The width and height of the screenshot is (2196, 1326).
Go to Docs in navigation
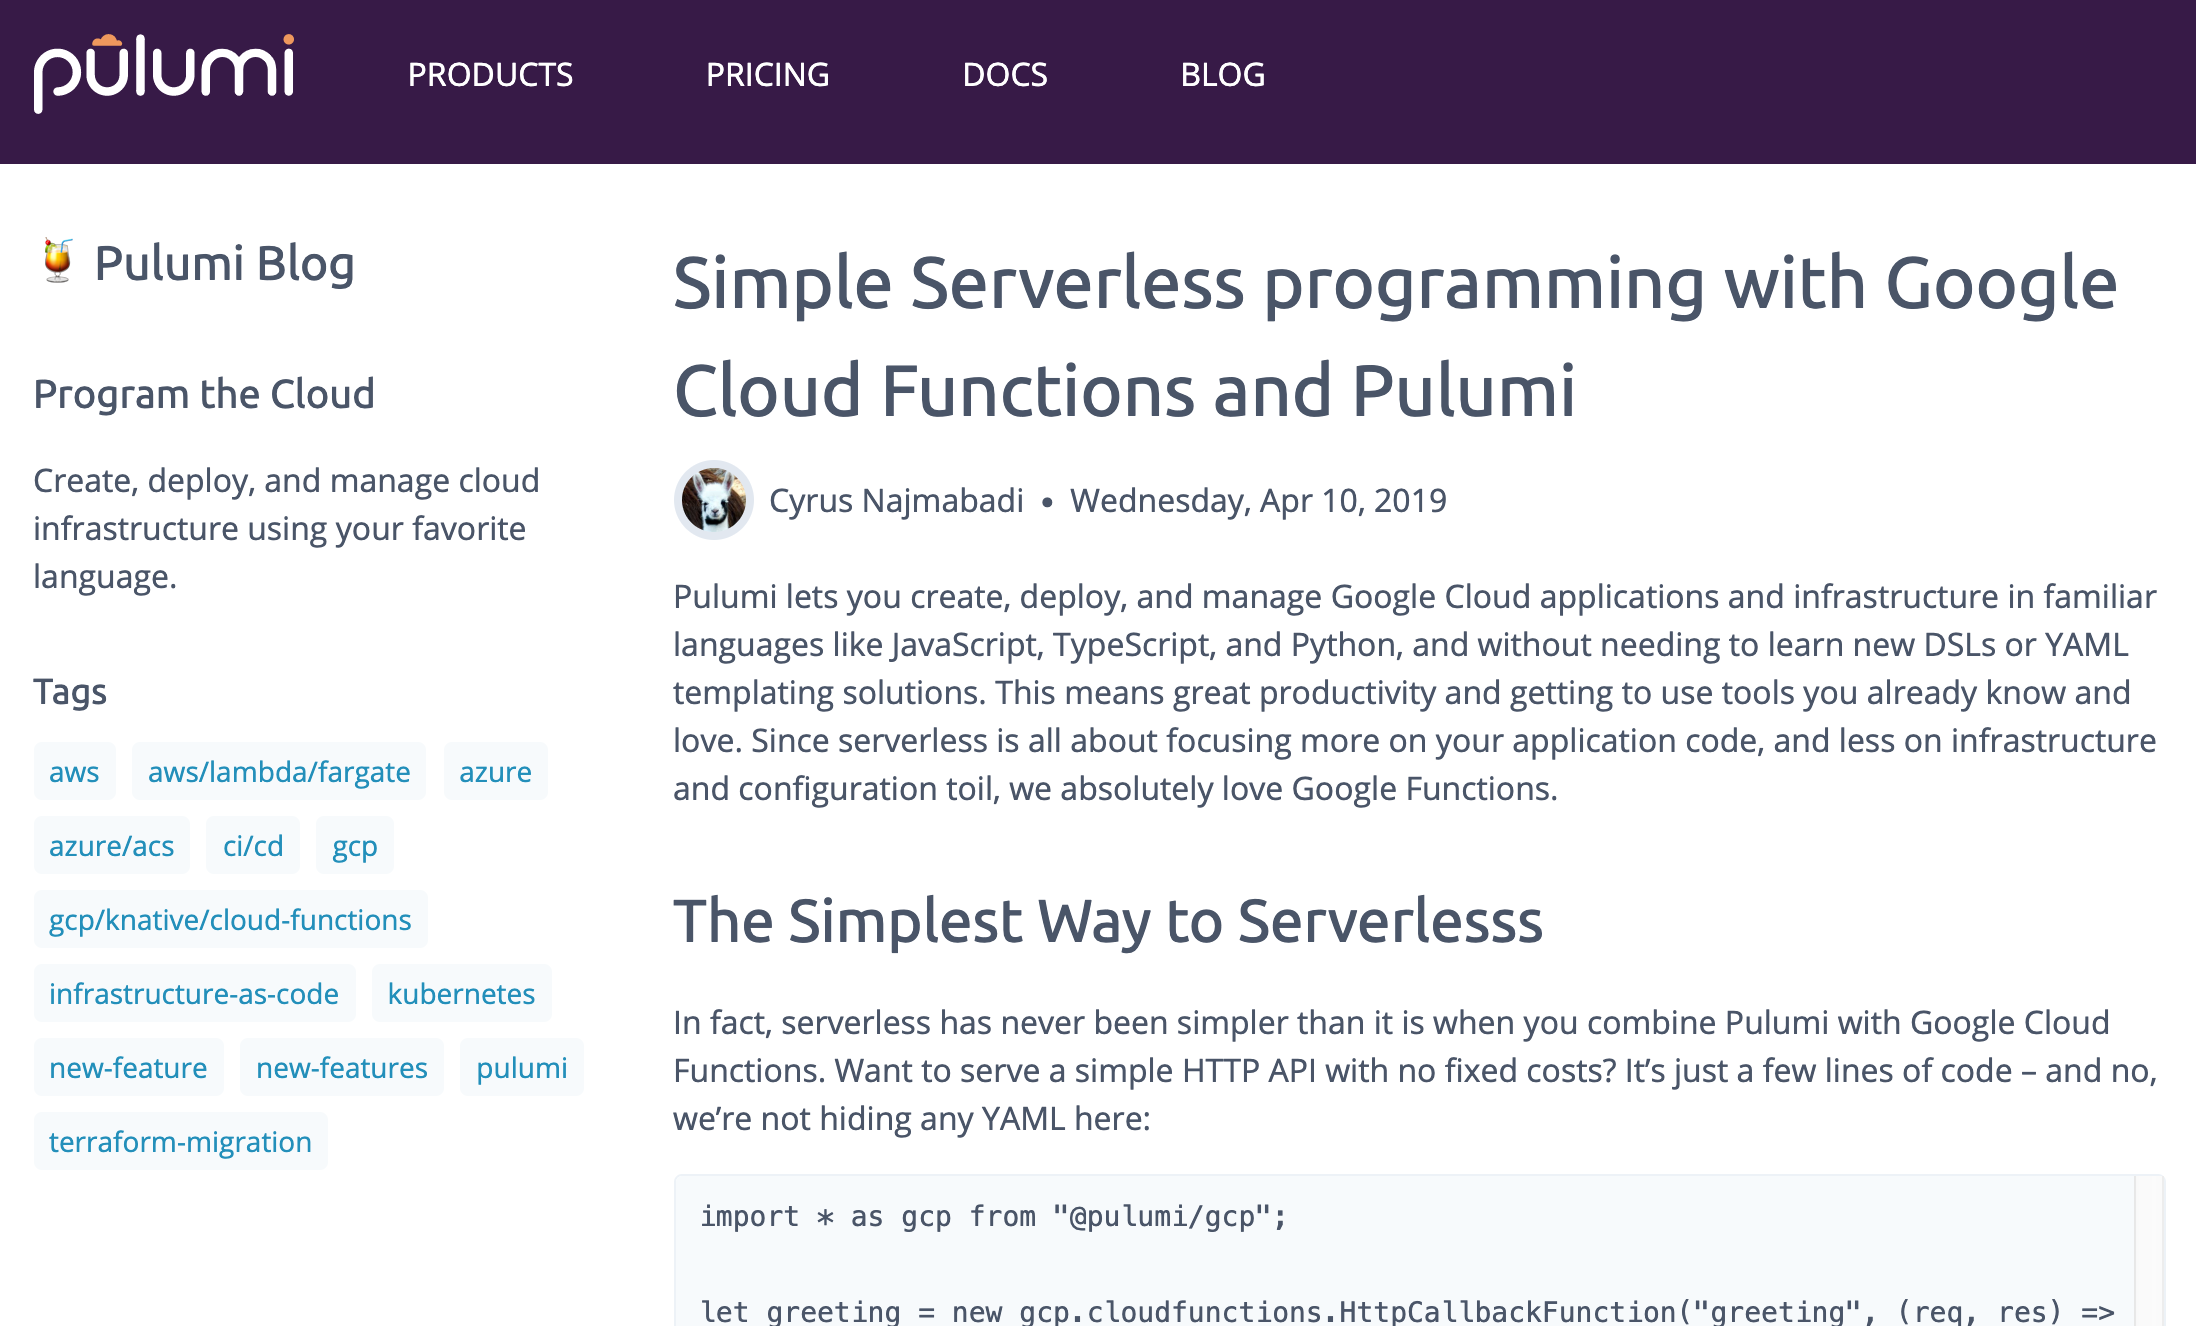pos(1004,75)
